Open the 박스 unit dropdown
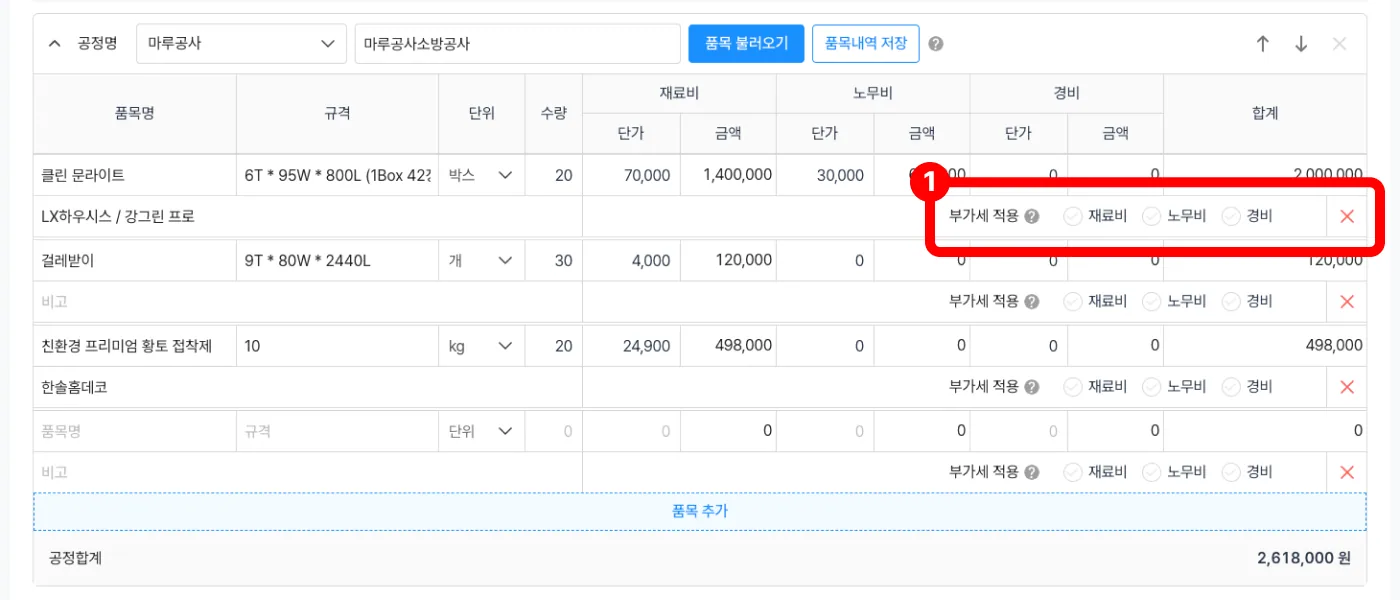Viewport: 1400px width, 600px height. coord(480,175)
